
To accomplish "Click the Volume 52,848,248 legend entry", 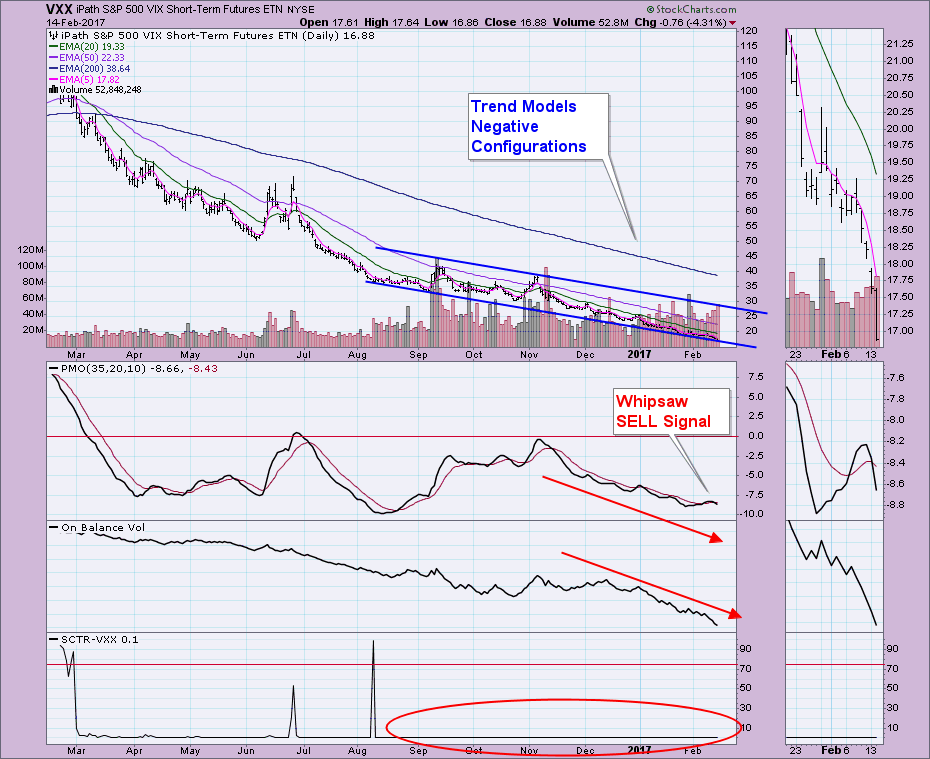I will tap(95, 90).
